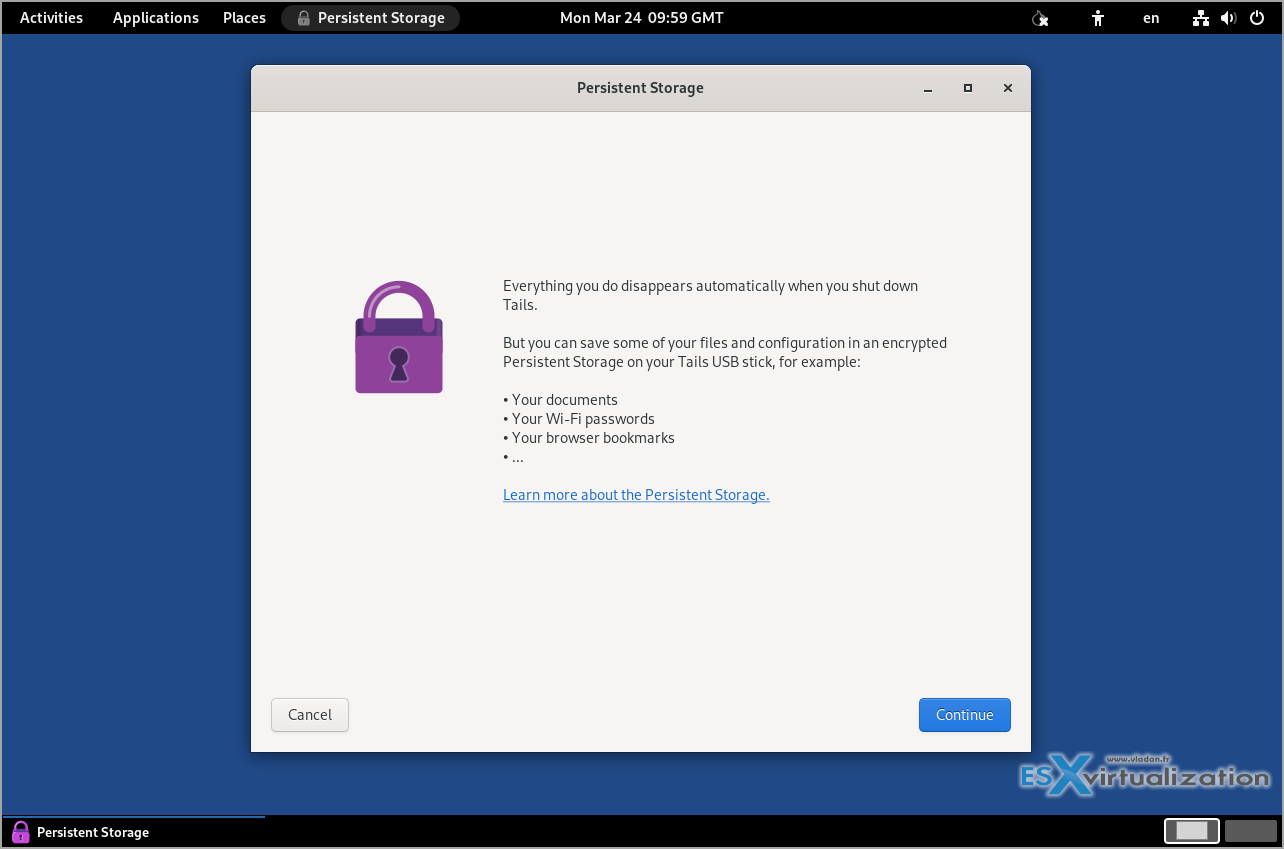Open 'Learn more about the Persistent Storage' link
This screenshot has height=849, width=1284.
(636, 495)
